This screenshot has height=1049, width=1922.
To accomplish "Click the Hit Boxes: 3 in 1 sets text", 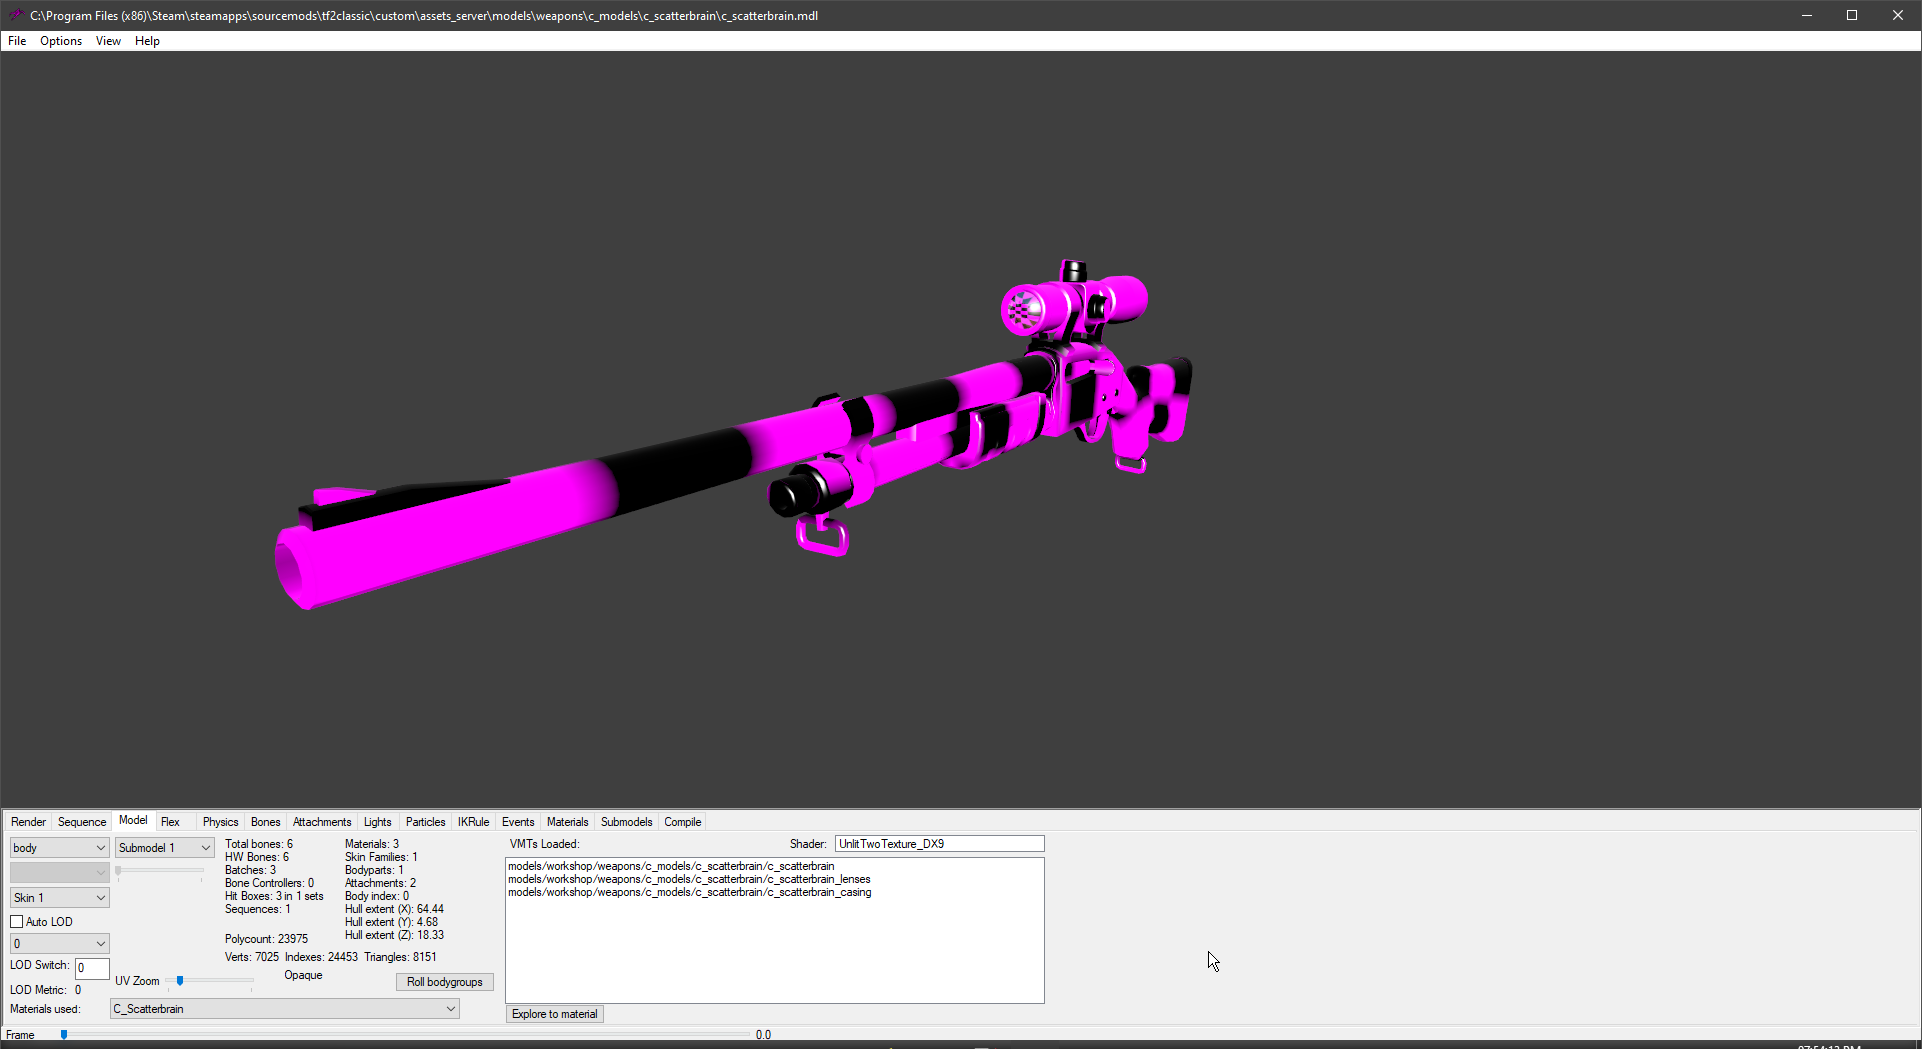I will click(274, 896).
